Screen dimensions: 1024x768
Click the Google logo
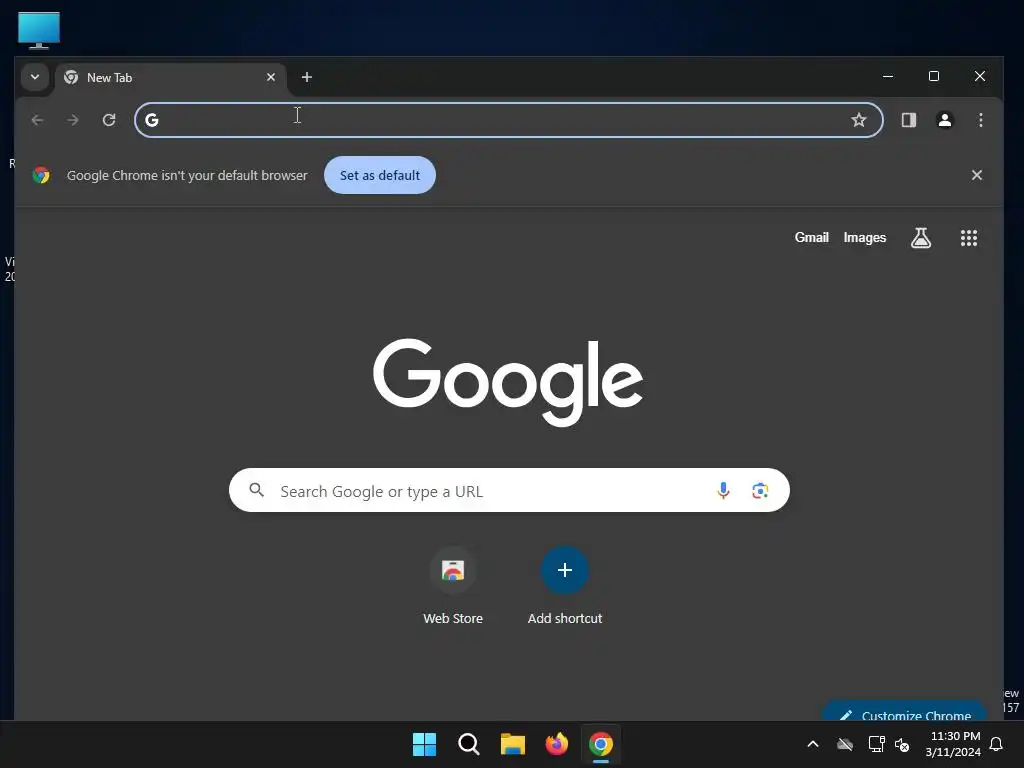(507, 381)
